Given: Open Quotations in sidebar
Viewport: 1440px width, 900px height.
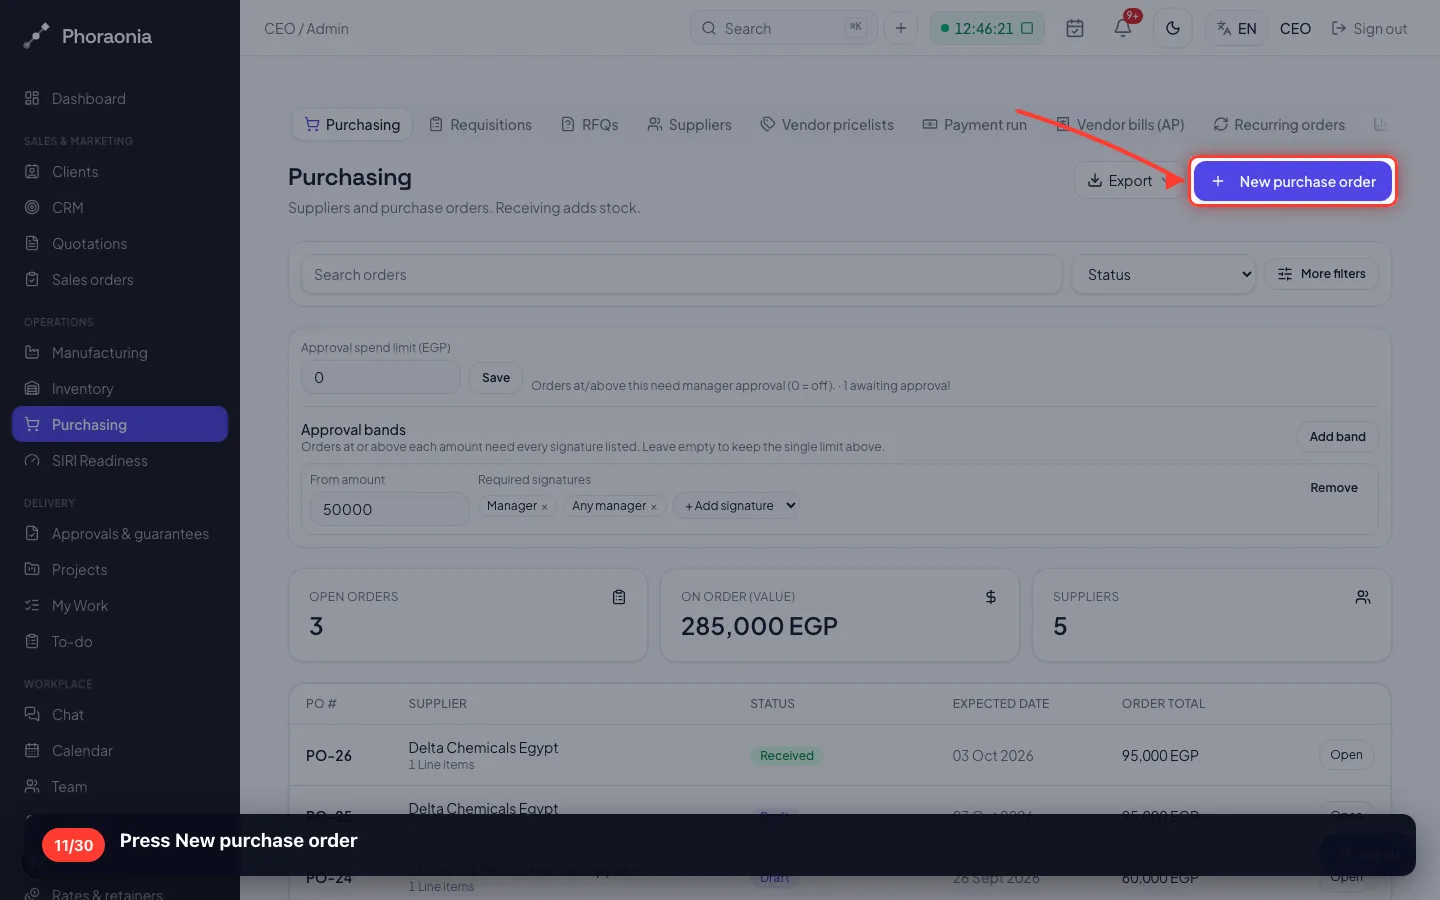Looking at the screenshot, I should pyautogui.click(x=120, y=244).
